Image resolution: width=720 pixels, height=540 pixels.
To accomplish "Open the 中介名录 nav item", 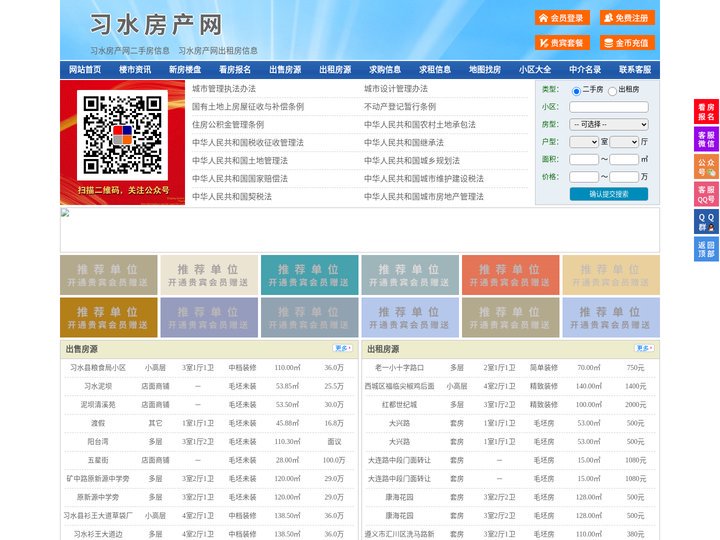I will coord(585,70).
